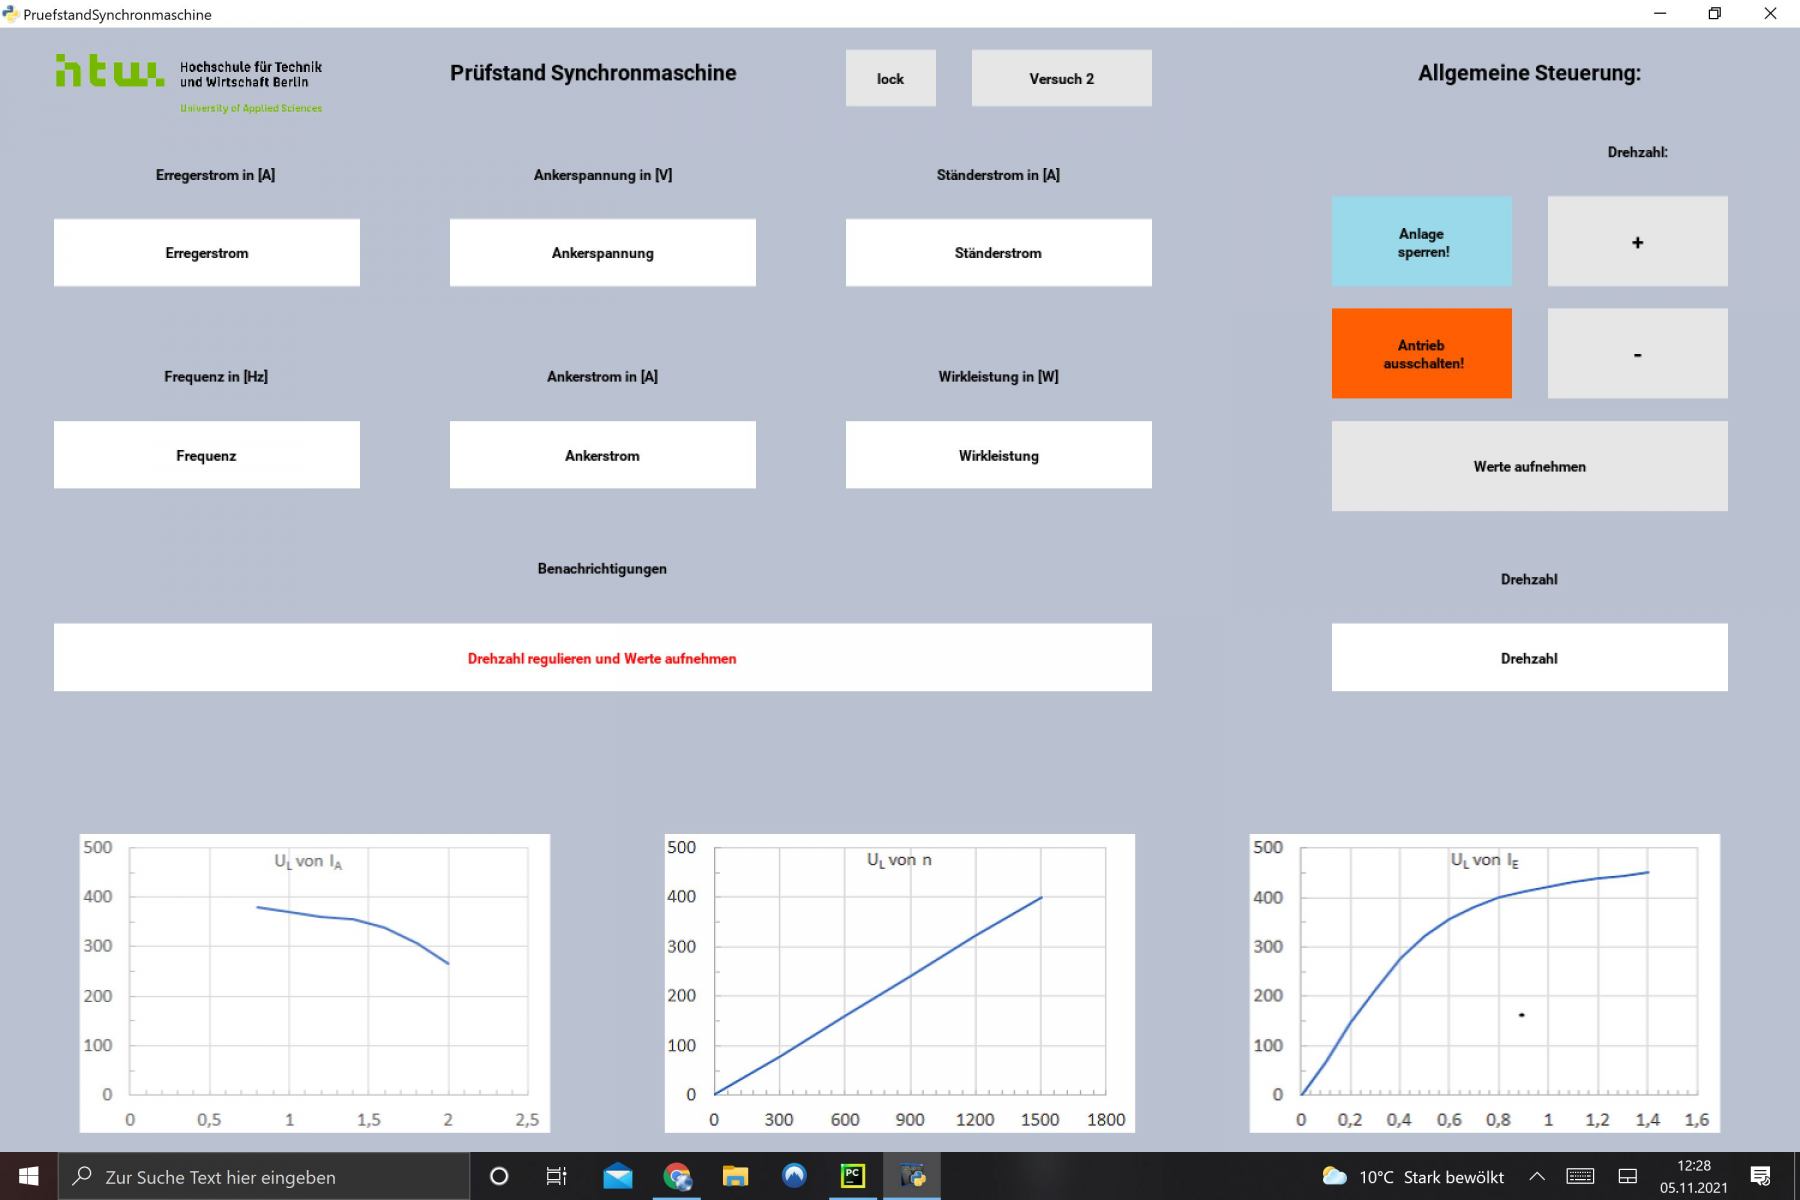Open File Explorer from the taskbar

click(x=735, y=1177)
